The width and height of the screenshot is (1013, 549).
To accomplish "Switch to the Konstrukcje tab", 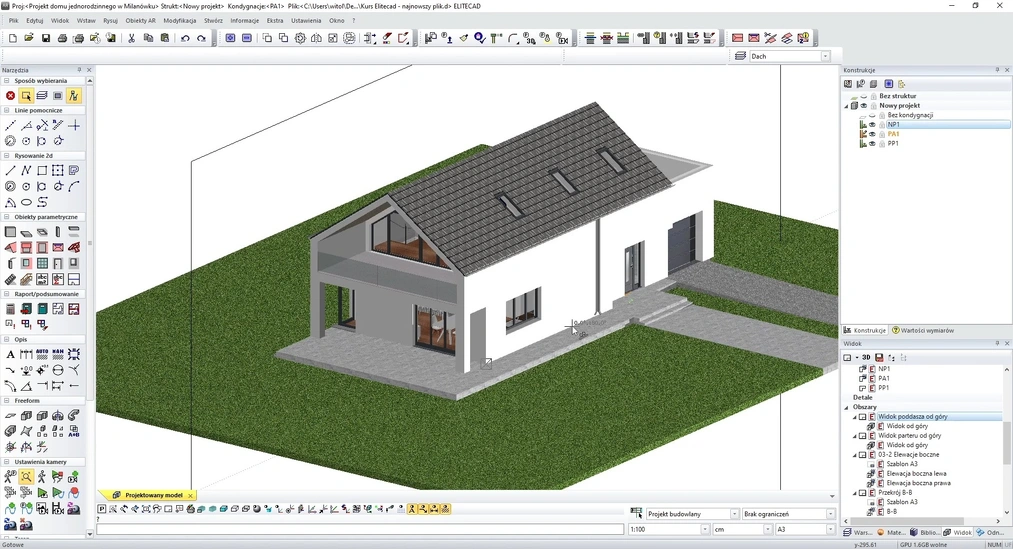I will coord(864,330).
